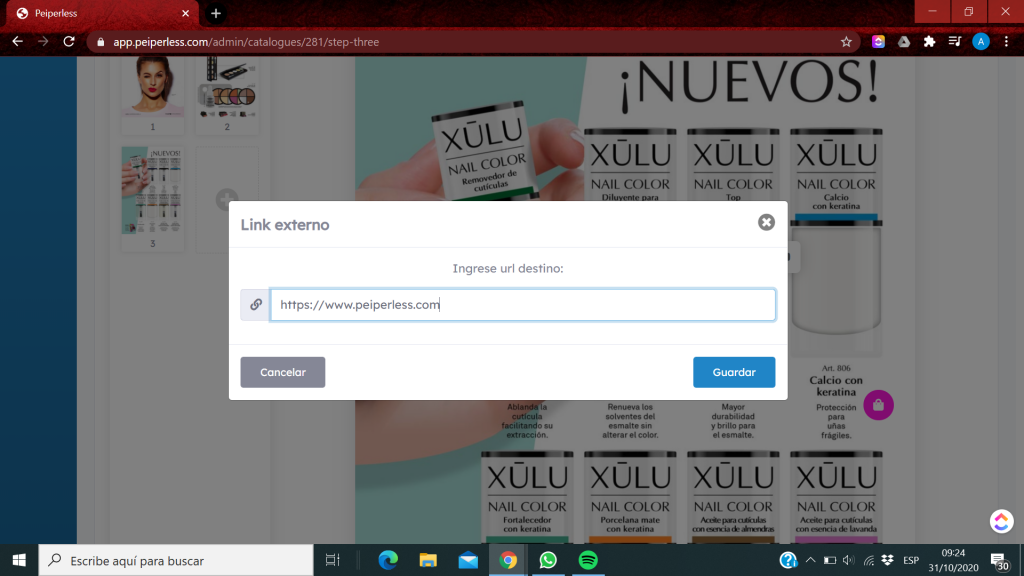Reload the page
1024x576 pixels.
tap(69, 42)
